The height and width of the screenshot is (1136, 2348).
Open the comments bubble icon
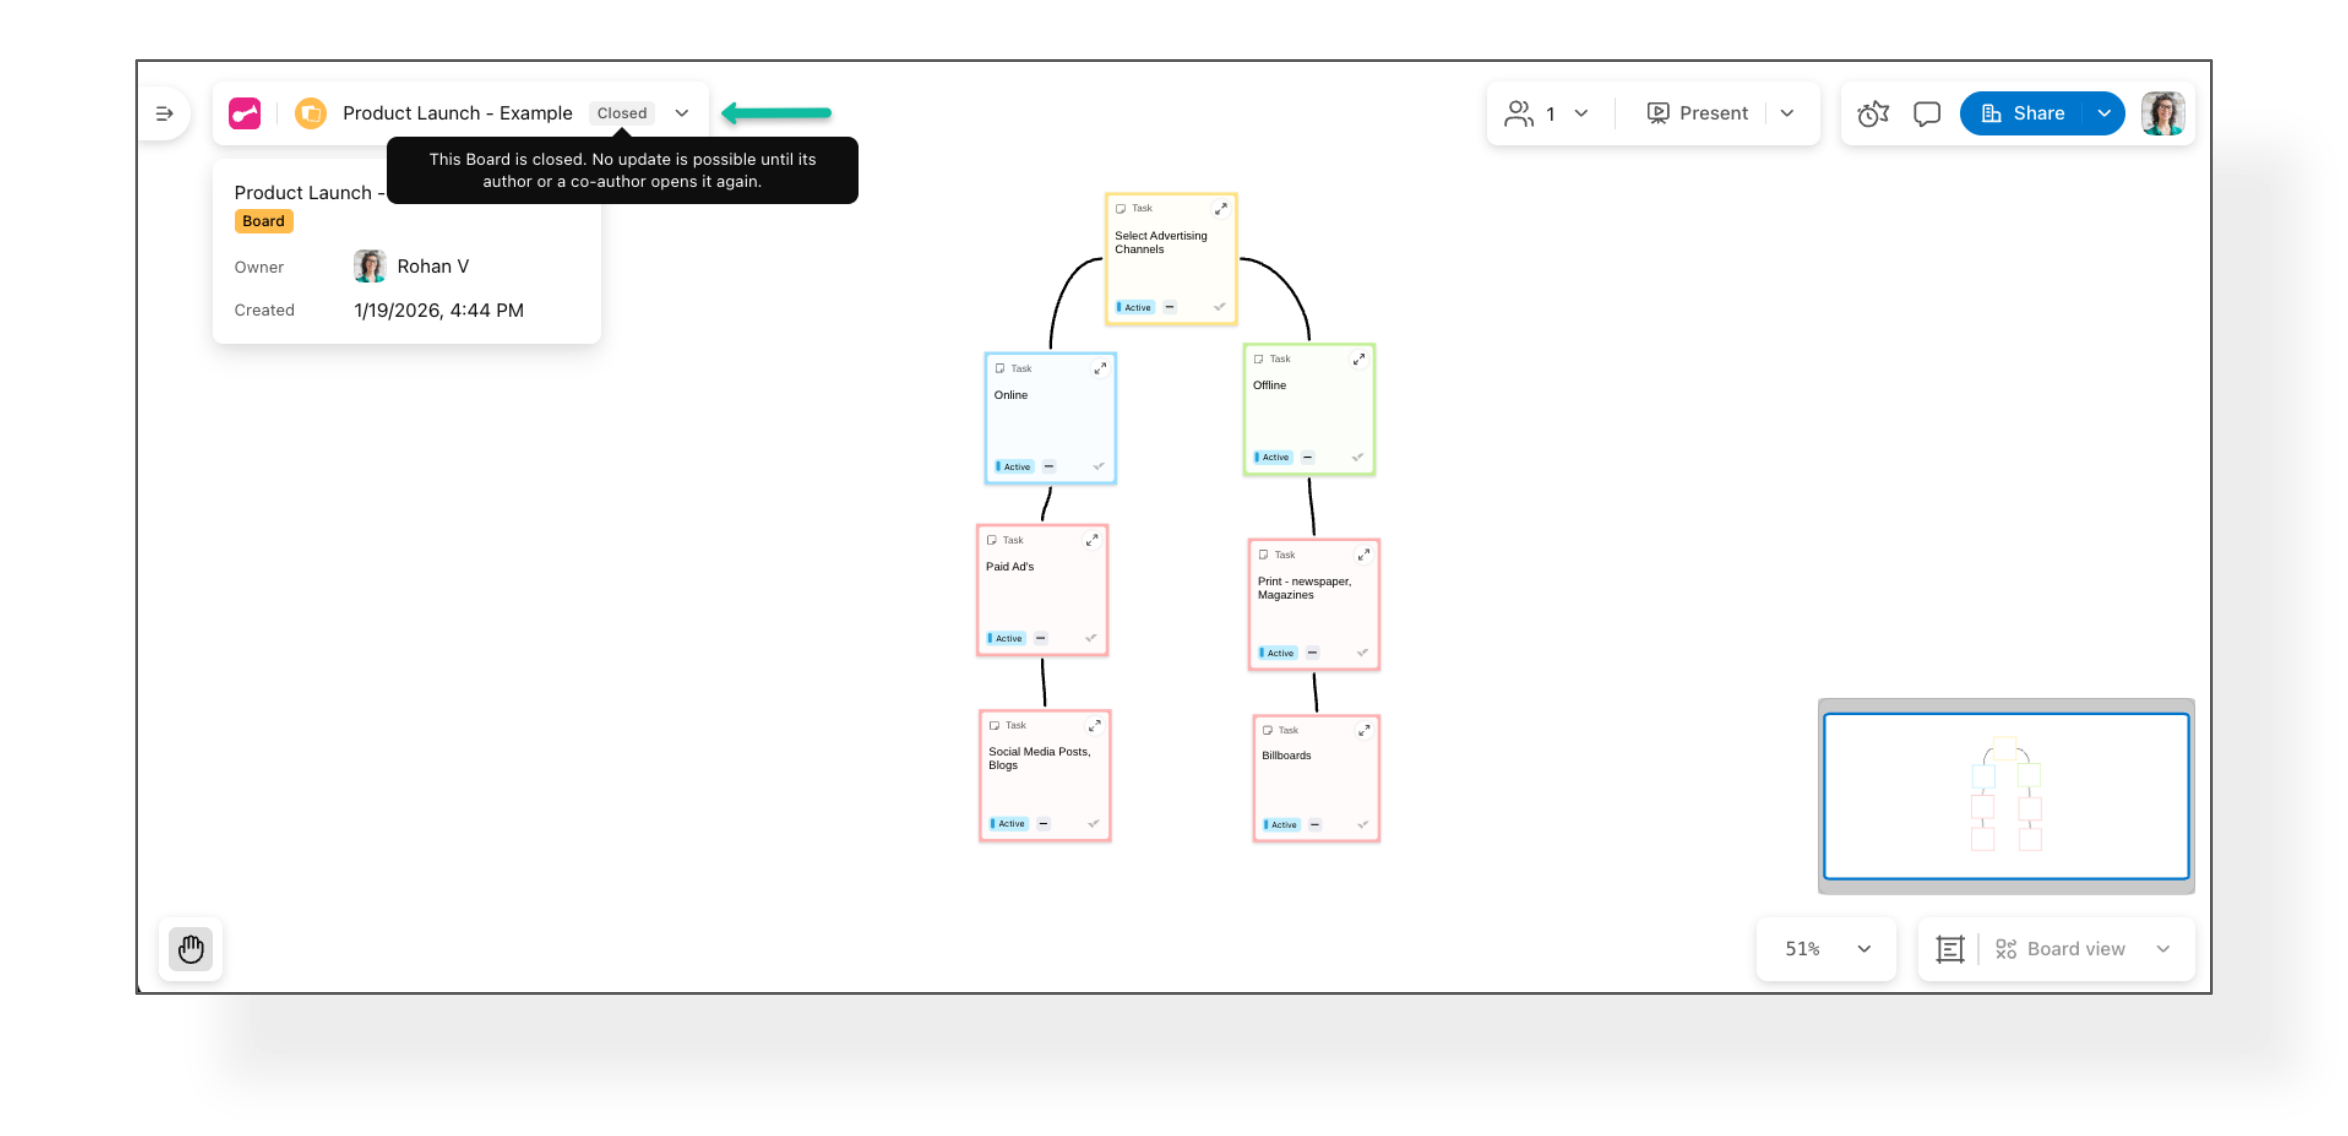click(x=1926, y=114)
